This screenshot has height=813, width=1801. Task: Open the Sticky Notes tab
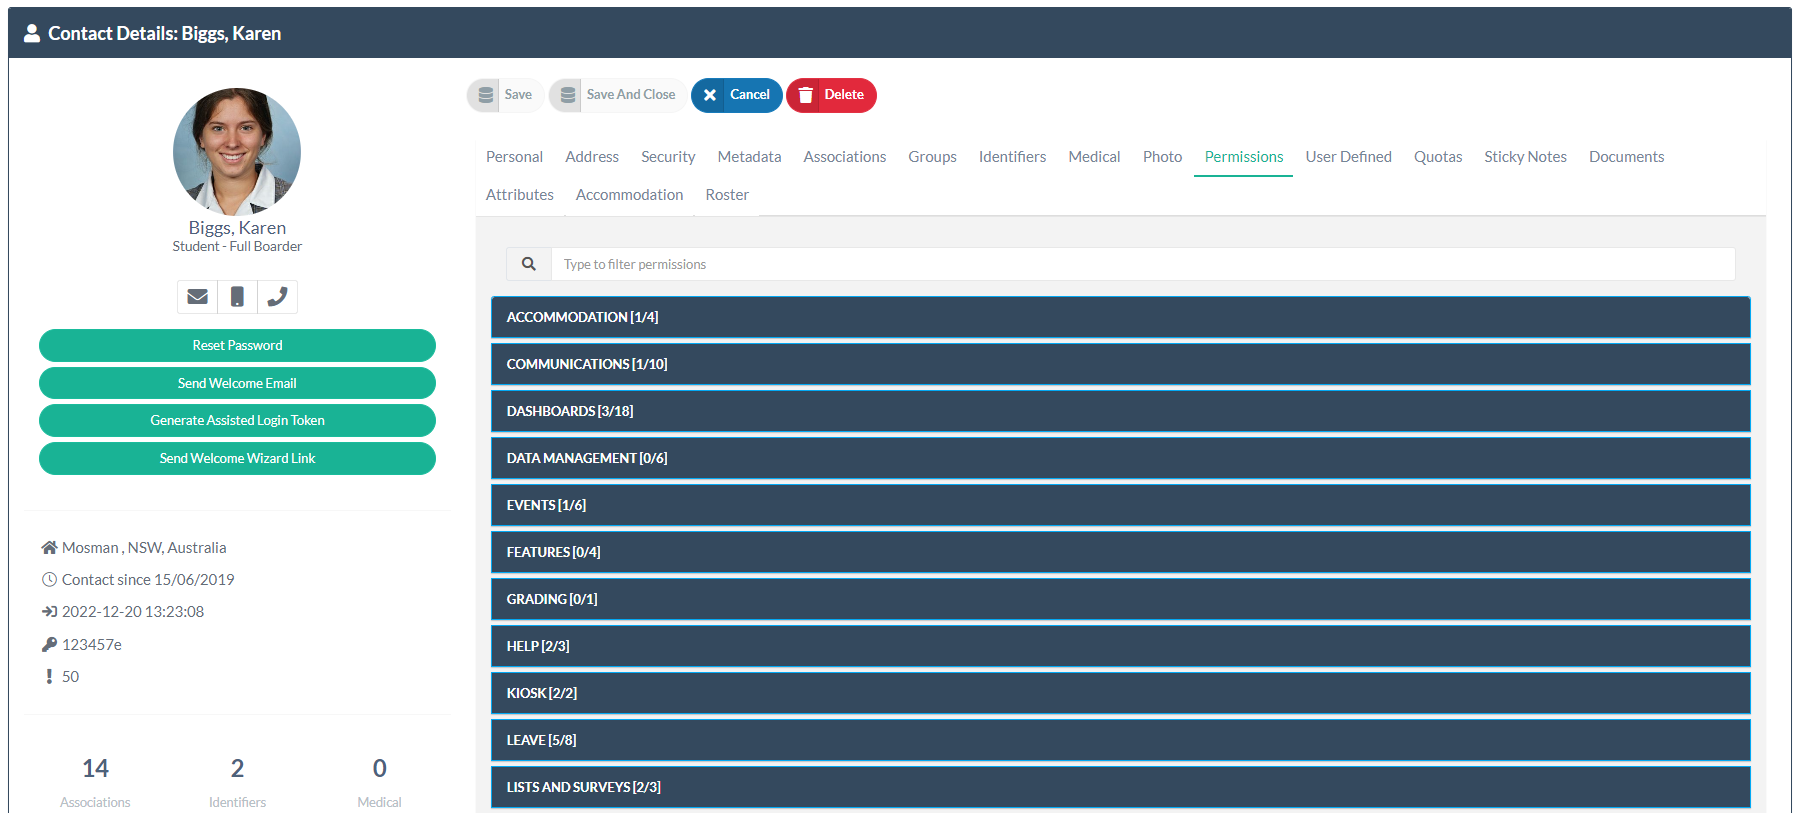pos(1525,157)
